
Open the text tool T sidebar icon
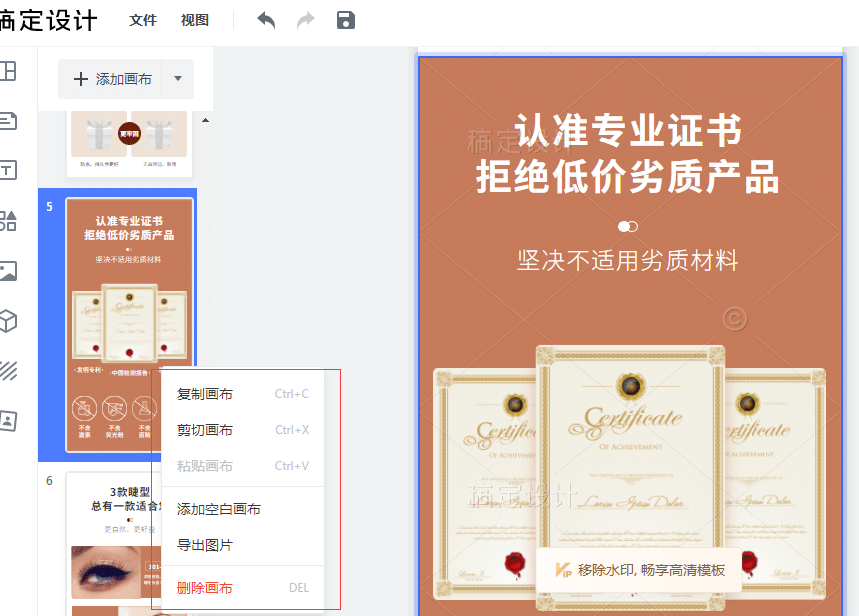[8, 170]
